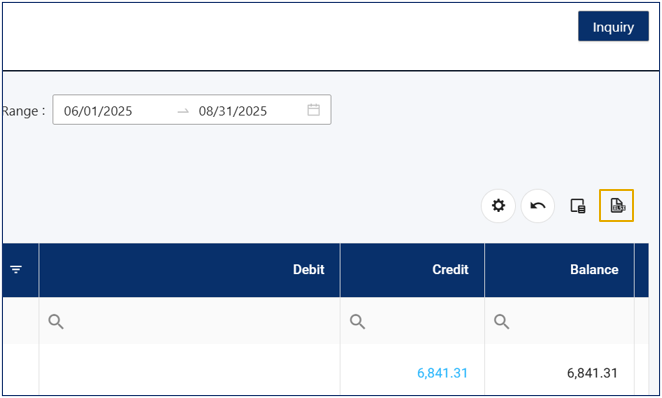
Task: Click the Debit filter search field
Action: (190, 322)
